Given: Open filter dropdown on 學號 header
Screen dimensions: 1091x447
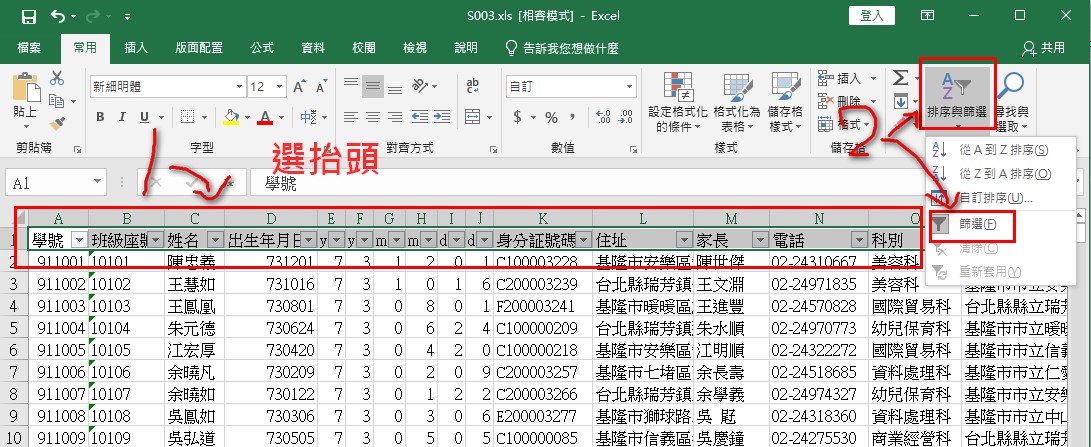Looking at the screenshot, I should pos(80,241).
